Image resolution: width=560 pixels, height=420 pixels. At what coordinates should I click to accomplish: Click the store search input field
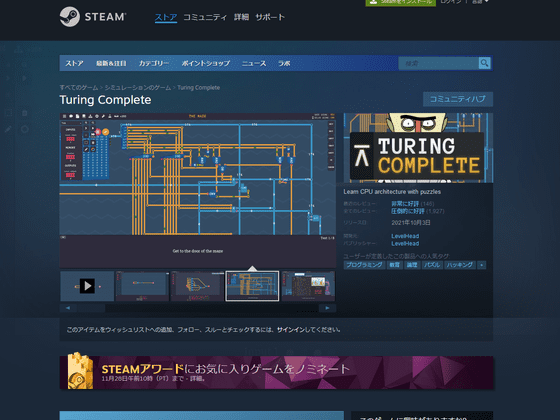(x=438, y=63)
